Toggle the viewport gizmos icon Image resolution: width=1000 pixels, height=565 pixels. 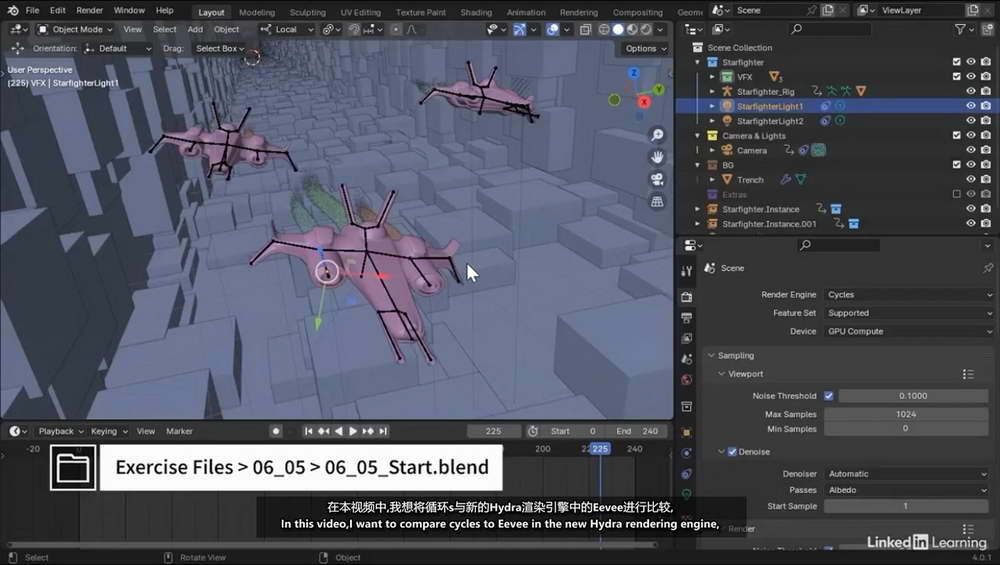(519, 29)
